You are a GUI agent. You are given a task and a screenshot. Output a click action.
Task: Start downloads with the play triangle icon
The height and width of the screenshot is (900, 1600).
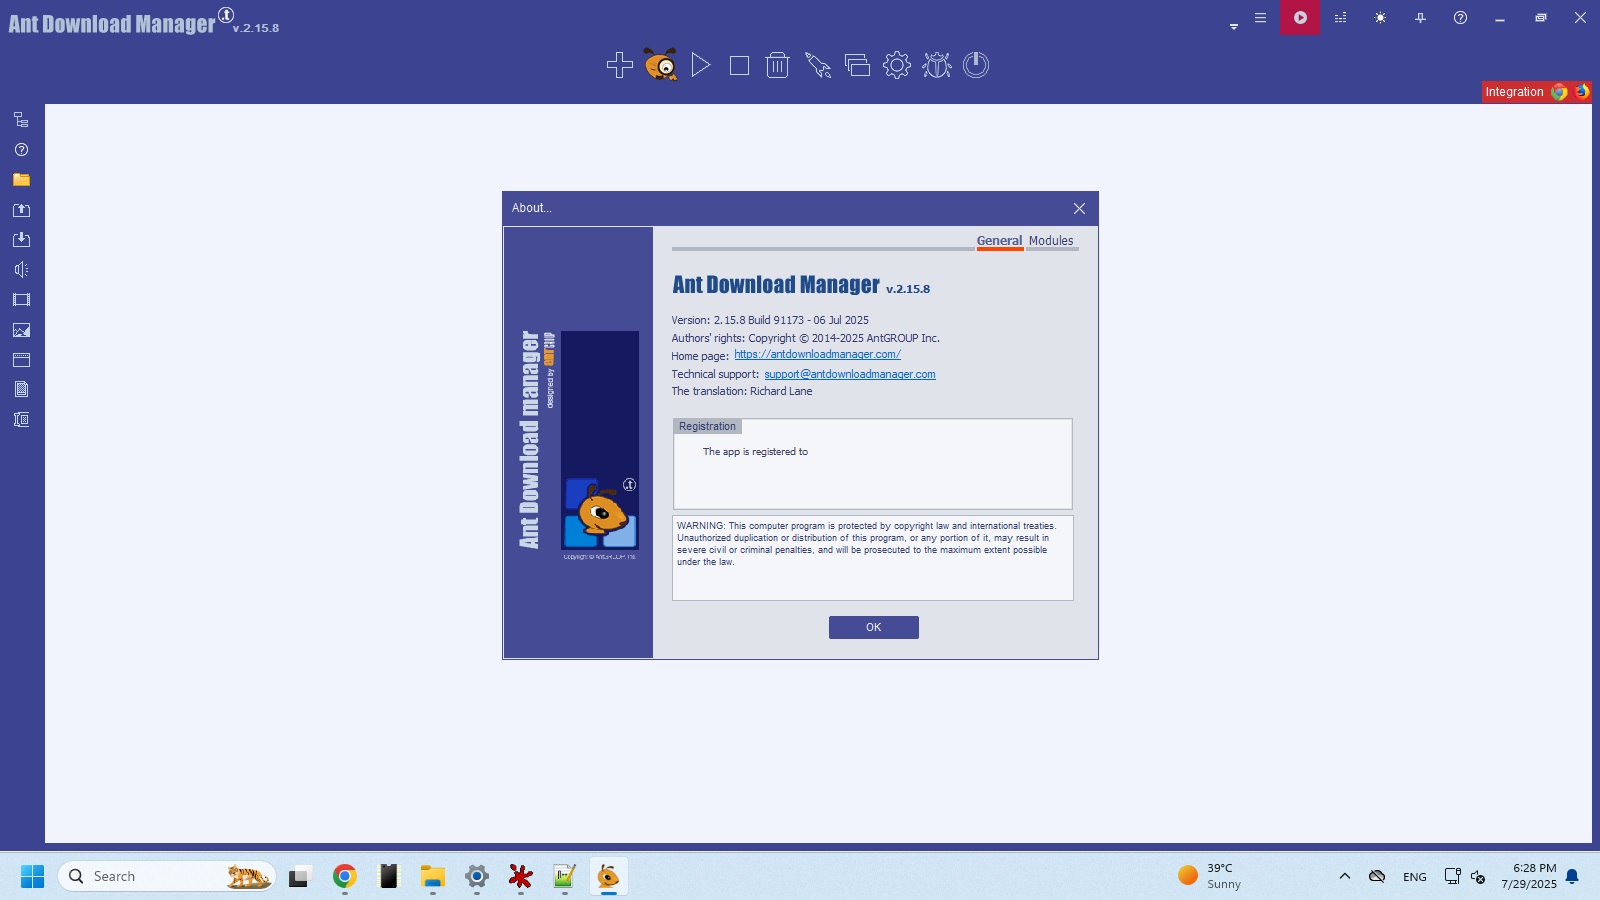(x=701, y=65)
